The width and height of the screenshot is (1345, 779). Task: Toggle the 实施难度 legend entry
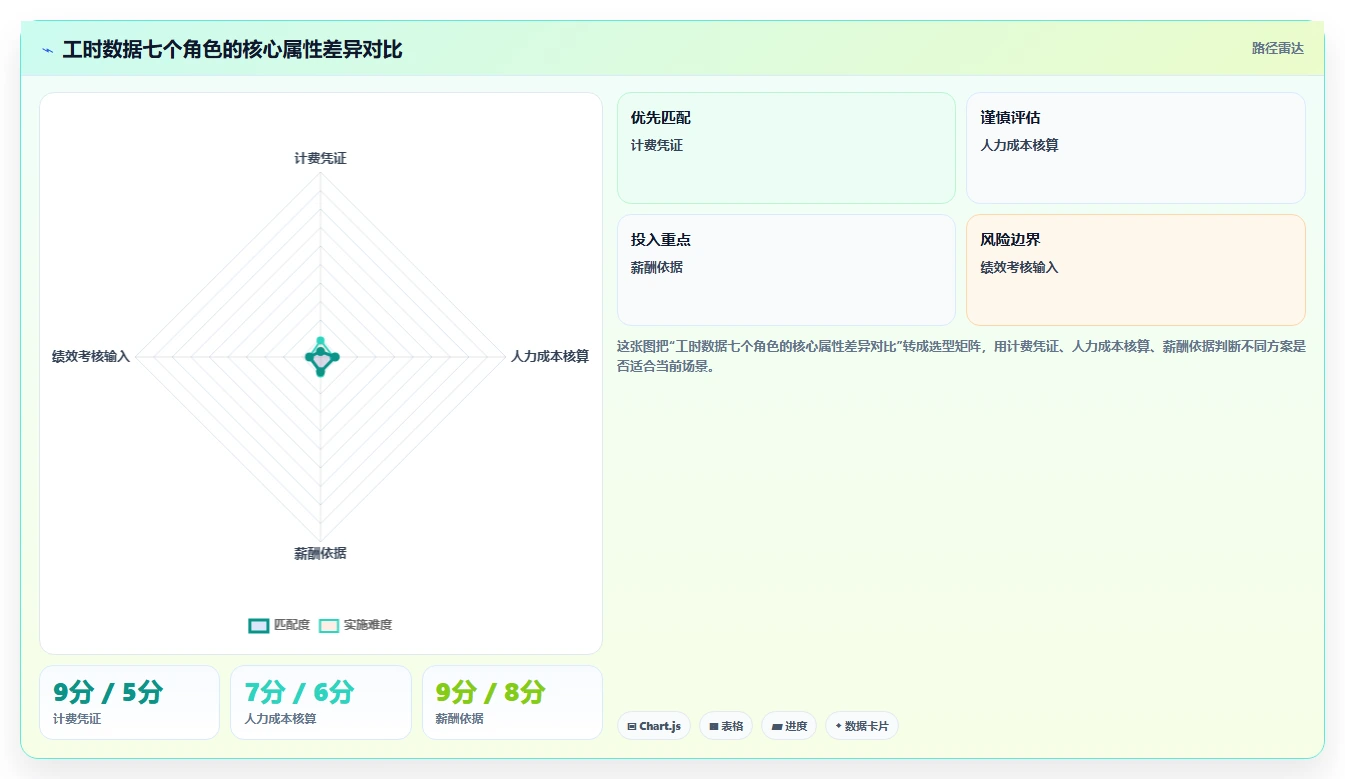click(355, 625)
